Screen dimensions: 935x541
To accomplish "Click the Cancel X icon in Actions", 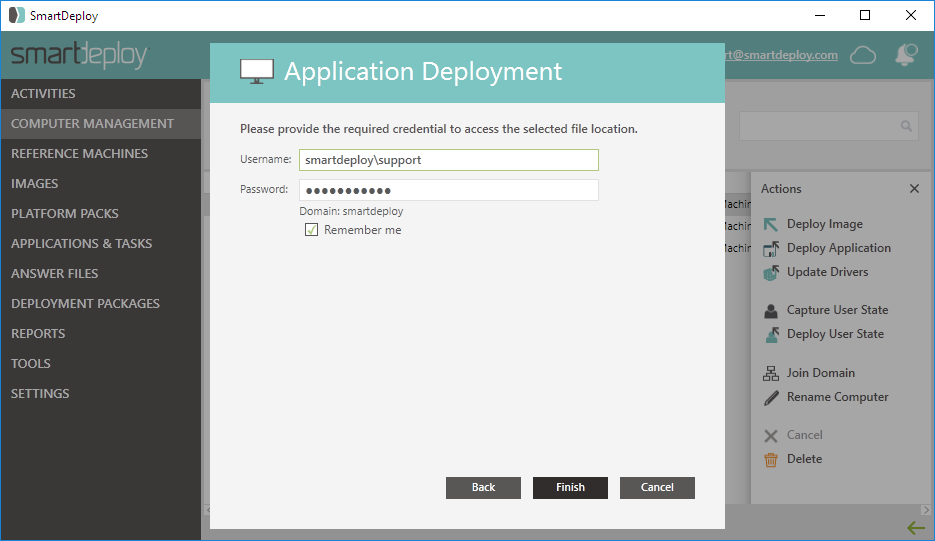I will tap(770, 436).
